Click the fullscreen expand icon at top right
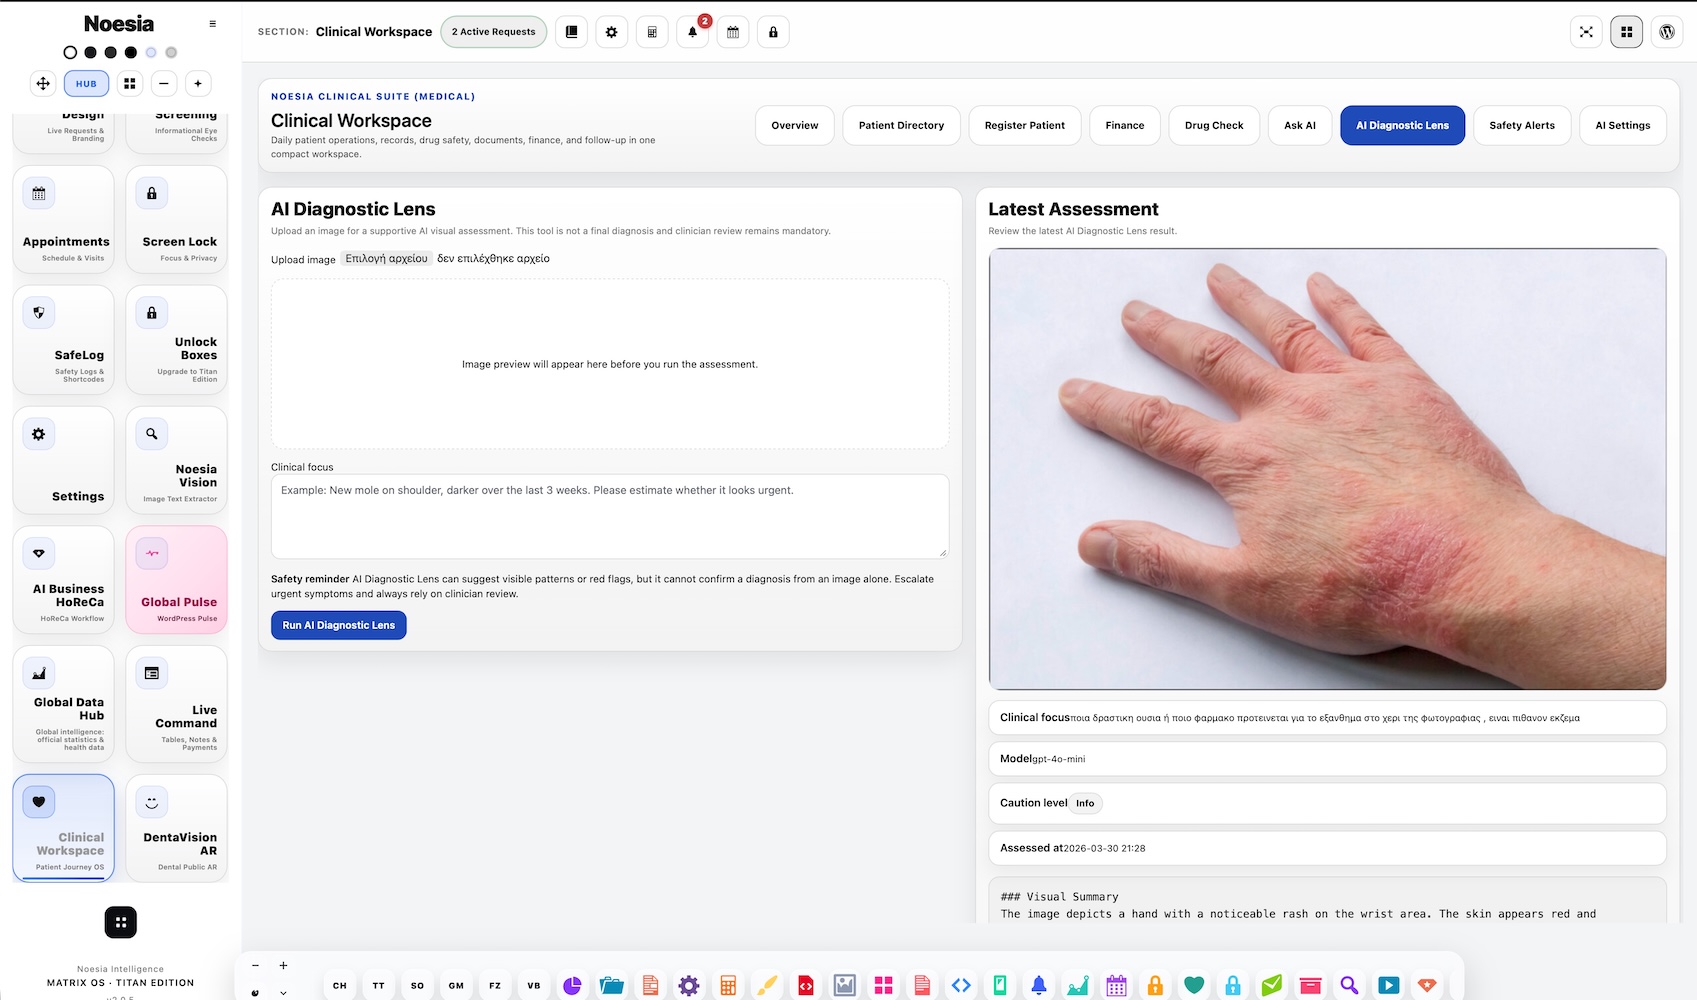 (x=1586, y=32)
